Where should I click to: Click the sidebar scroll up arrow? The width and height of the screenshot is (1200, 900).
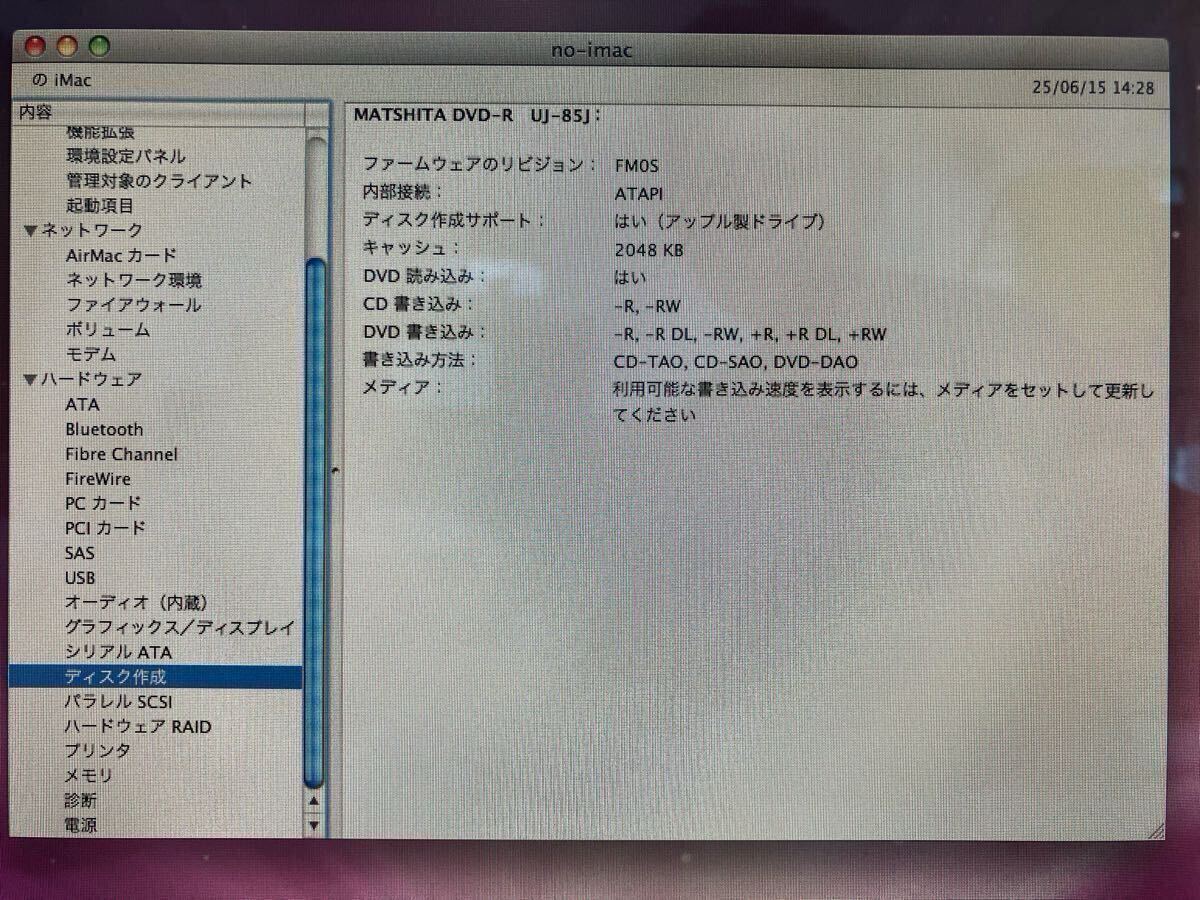click(314, 801)
